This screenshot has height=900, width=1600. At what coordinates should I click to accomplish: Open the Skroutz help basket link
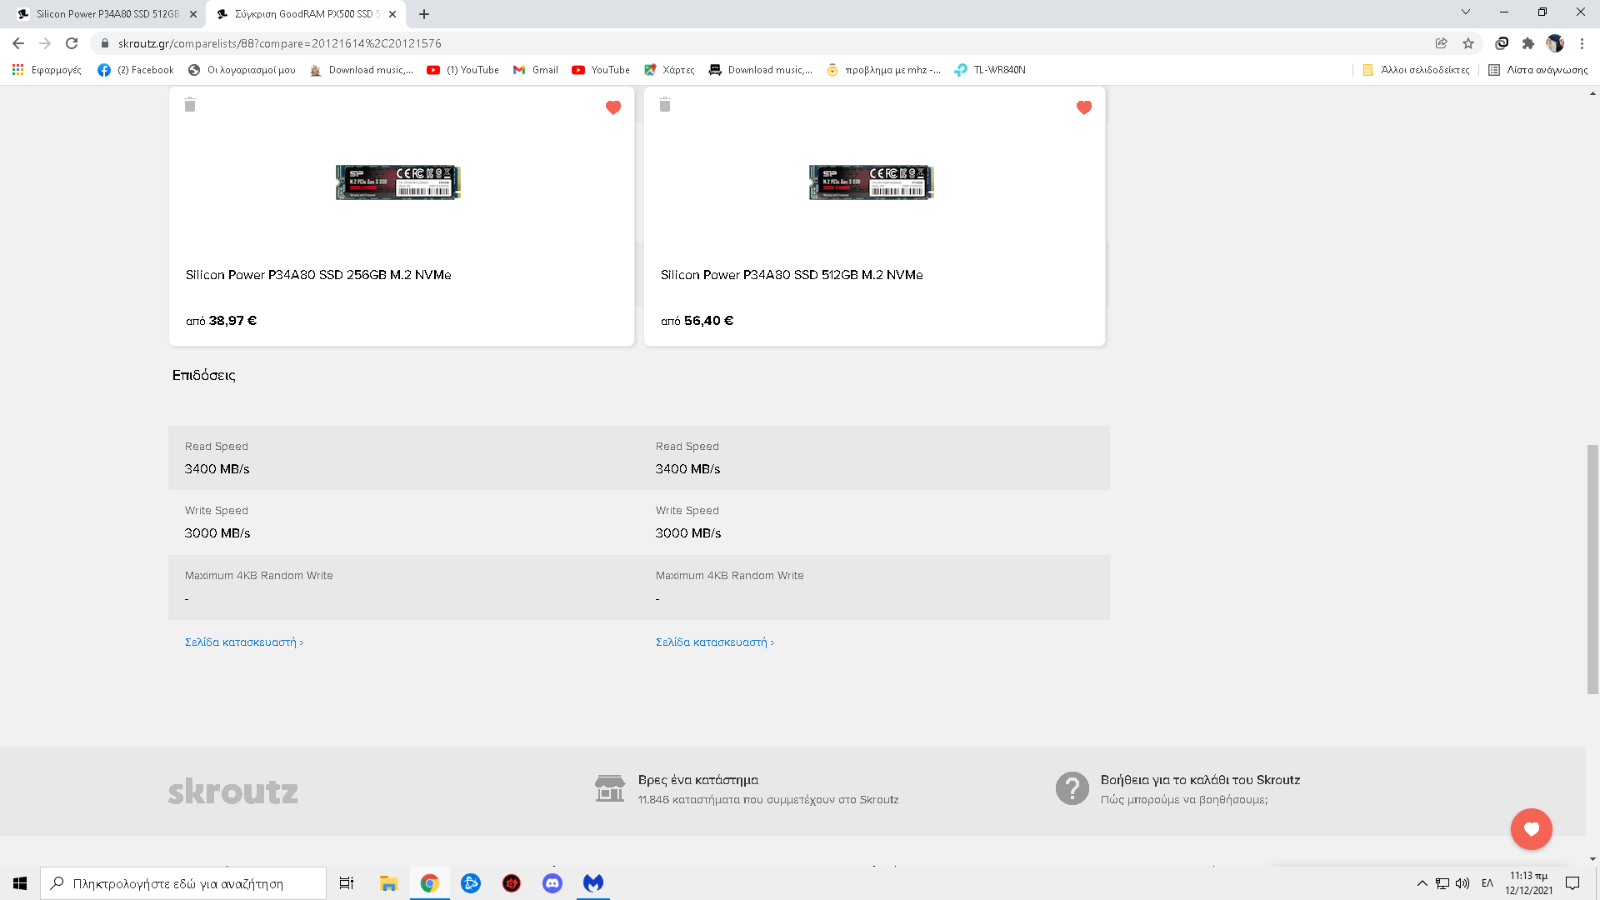click(1200, 780)
